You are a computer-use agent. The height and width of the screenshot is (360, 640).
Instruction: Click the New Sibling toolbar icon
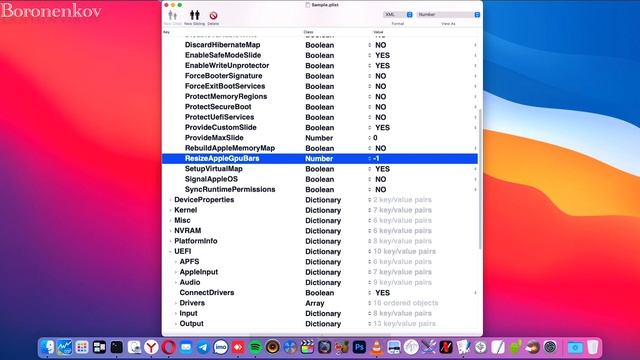194,16
